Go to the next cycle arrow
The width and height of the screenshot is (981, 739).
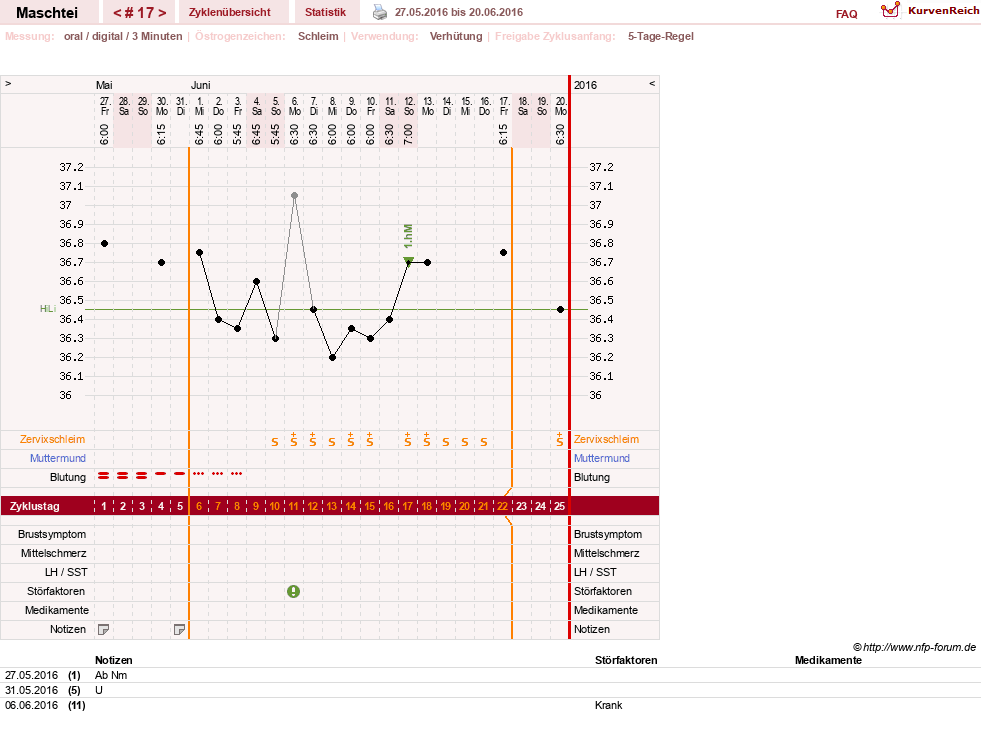pyautogui.click(x=162, y=13)
